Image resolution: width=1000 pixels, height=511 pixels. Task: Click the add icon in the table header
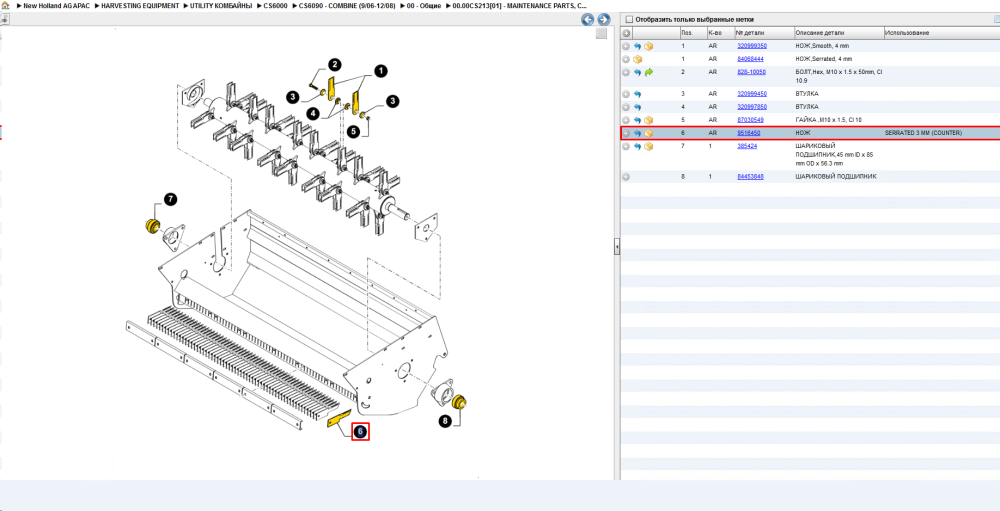[x=626, y=33]
